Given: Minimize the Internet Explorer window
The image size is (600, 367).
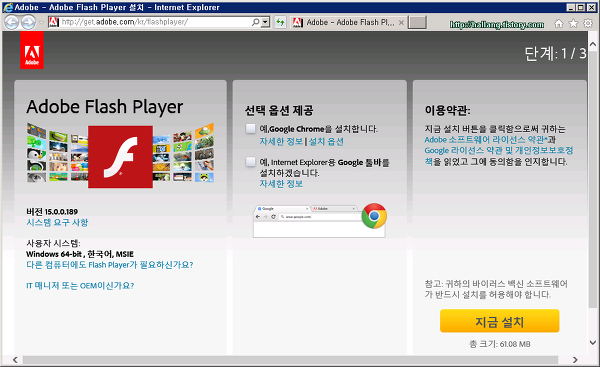Looking at the screenshot, I should [x=571, y=7].
